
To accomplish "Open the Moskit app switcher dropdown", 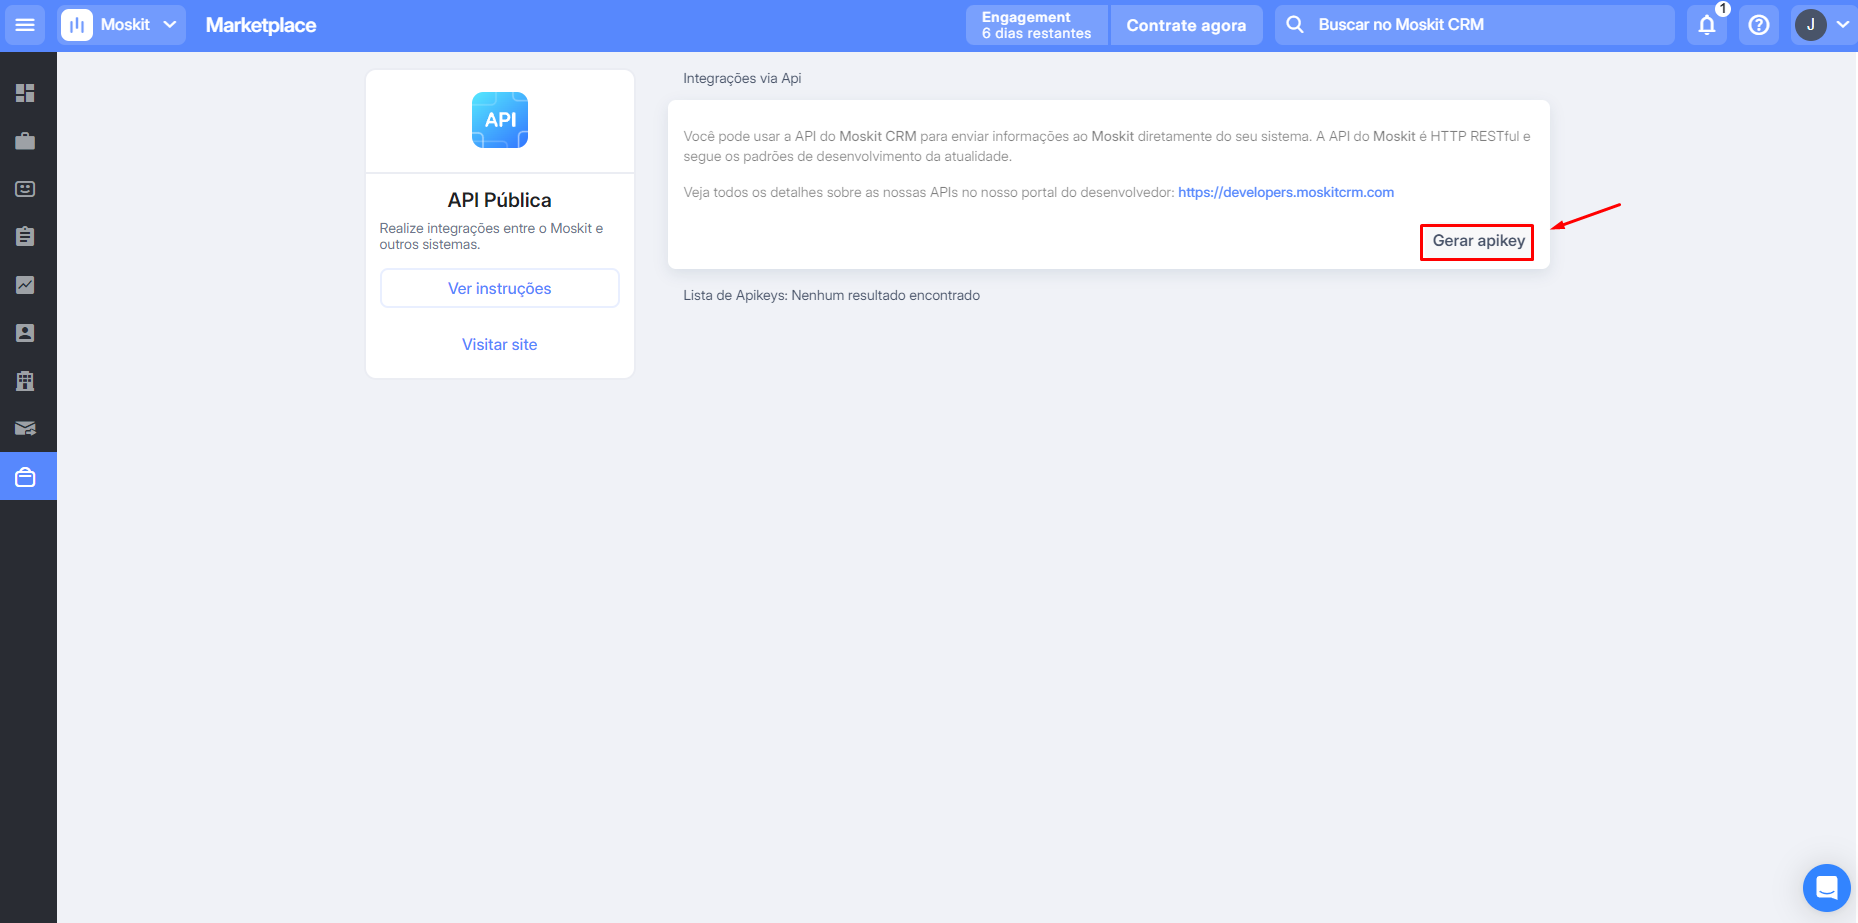I will coord(120,25).
